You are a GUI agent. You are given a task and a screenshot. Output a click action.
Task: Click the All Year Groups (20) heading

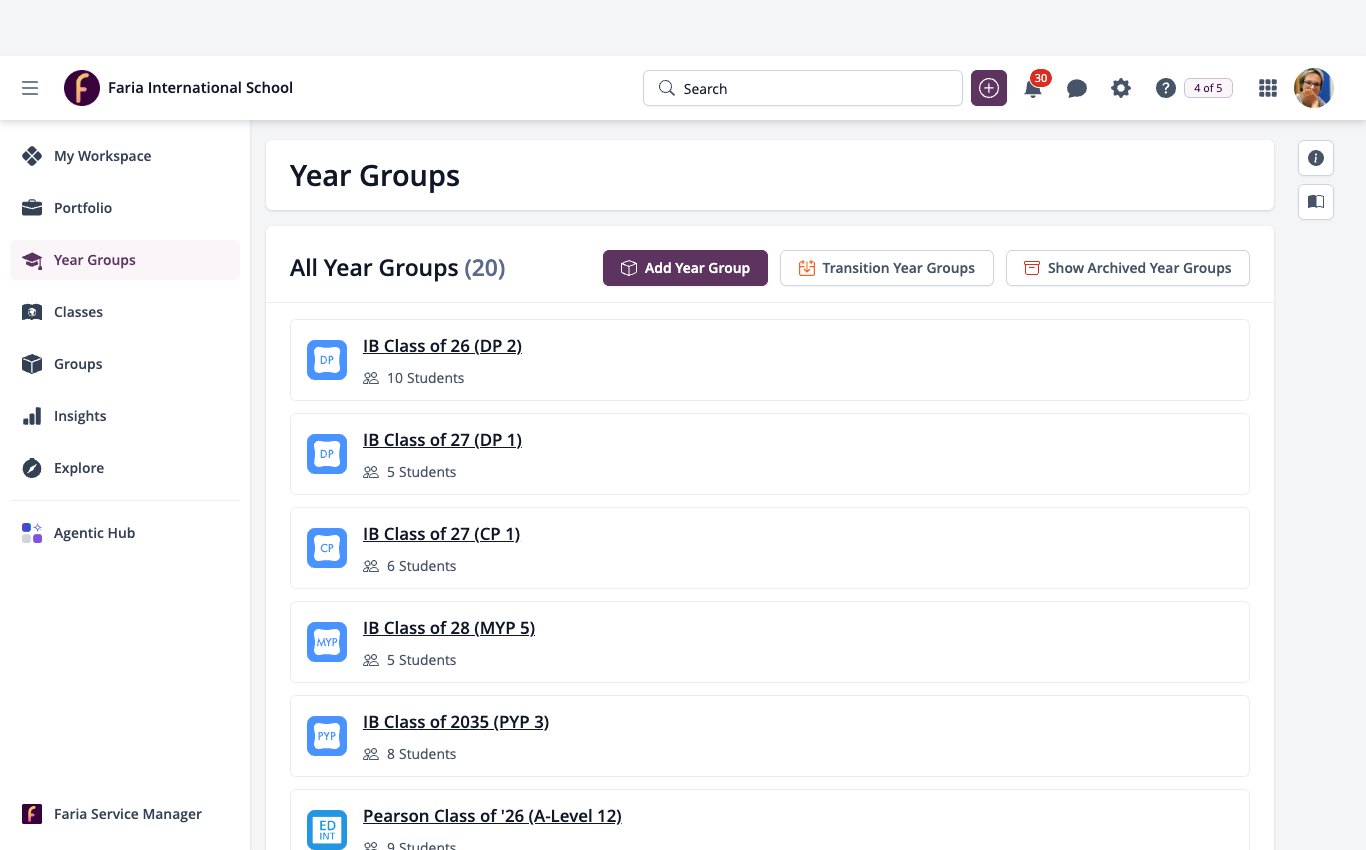point(397,268)
